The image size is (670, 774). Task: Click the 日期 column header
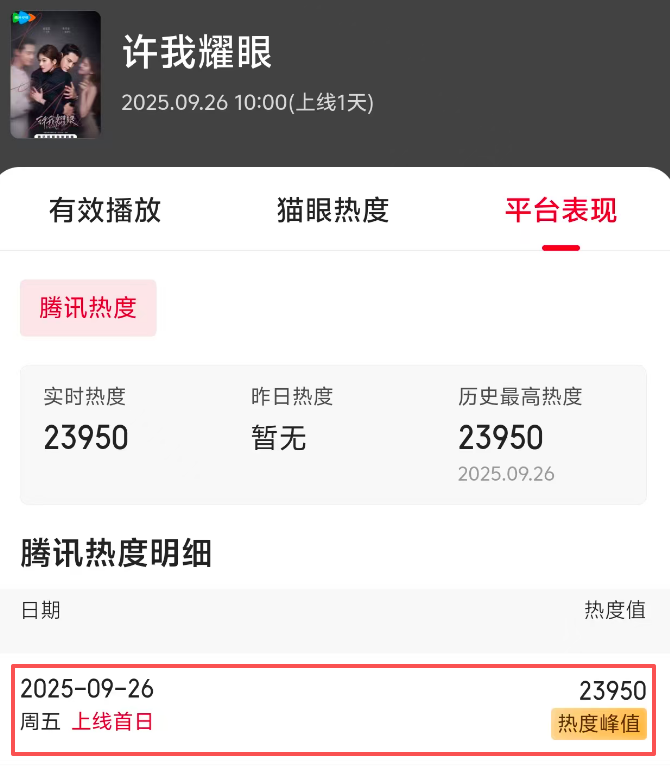40,610
